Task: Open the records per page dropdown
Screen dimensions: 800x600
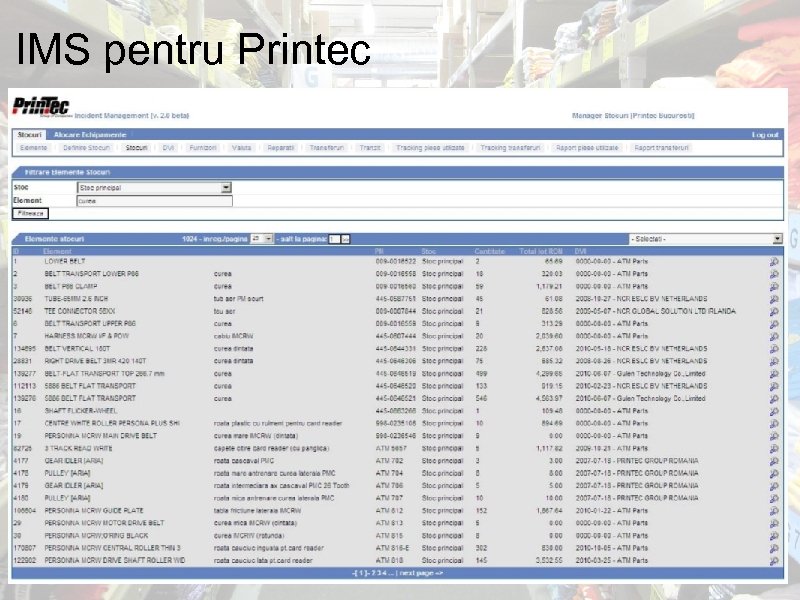Action: 261,239
